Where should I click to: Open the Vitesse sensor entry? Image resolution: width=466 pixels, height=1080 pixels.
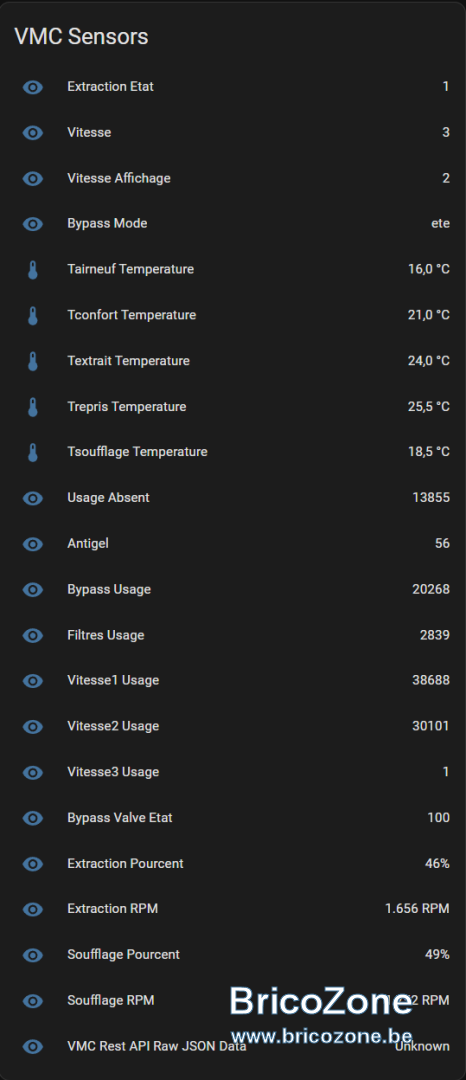pyautogui.click(x=233, y=132)
